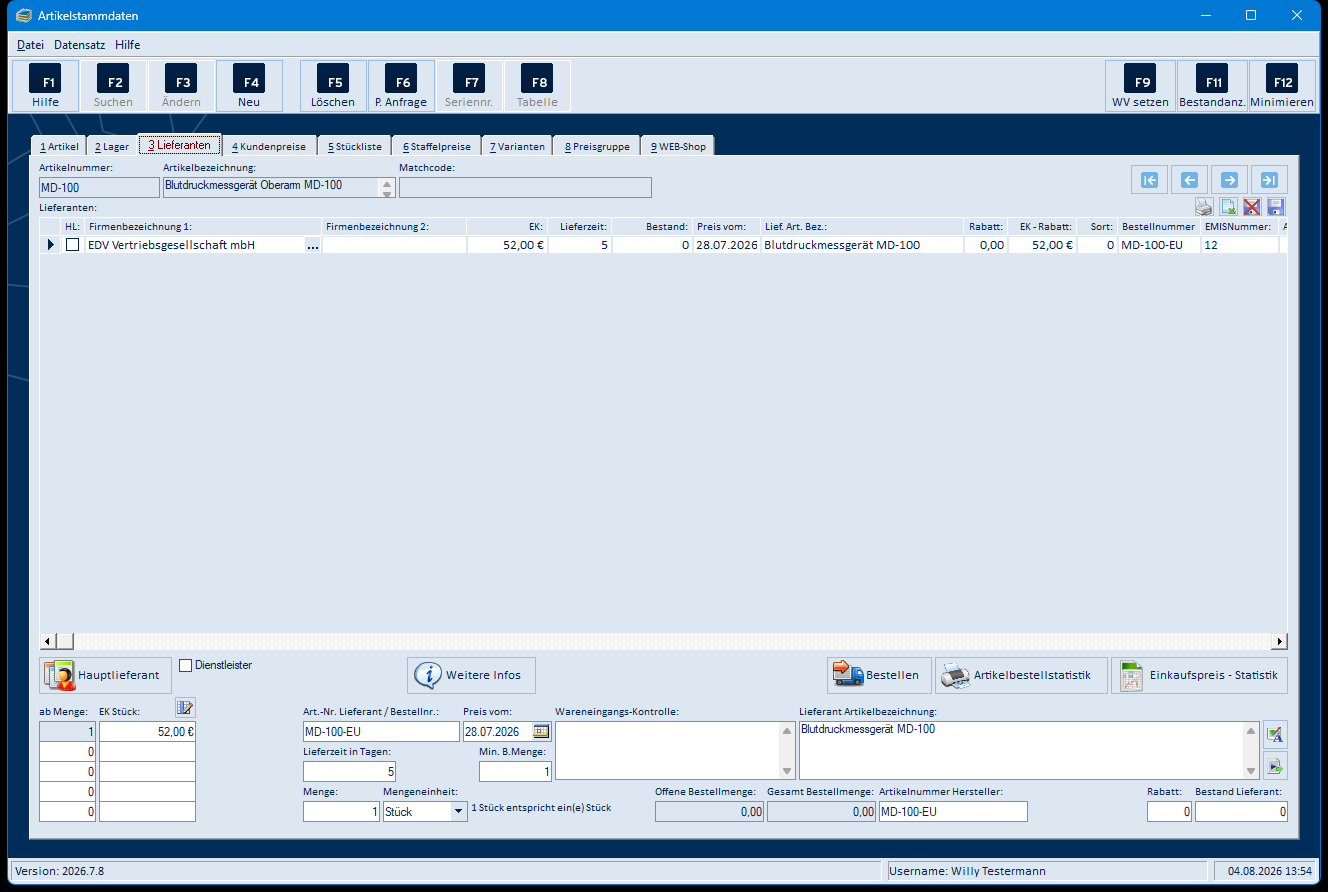Print the supplier list via printer icon
The image size is (1328, 892).
click(1204, 207)
